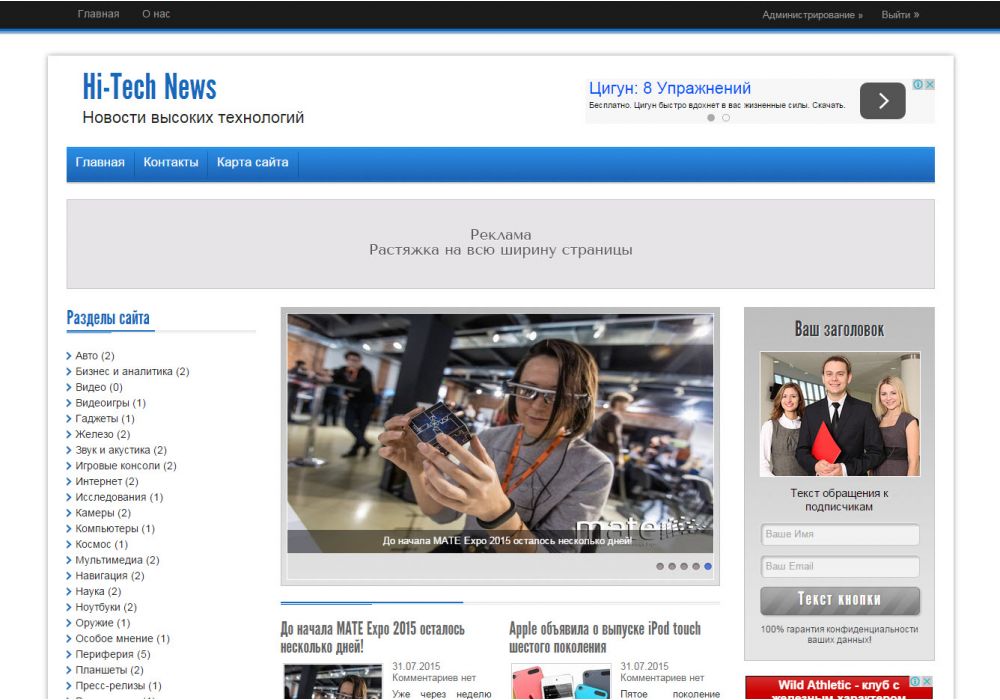Show the second slide of the Цигун ad carousel
This screenshot has height=700, width=1000.
pyautogui.click(x=726, y=118)
